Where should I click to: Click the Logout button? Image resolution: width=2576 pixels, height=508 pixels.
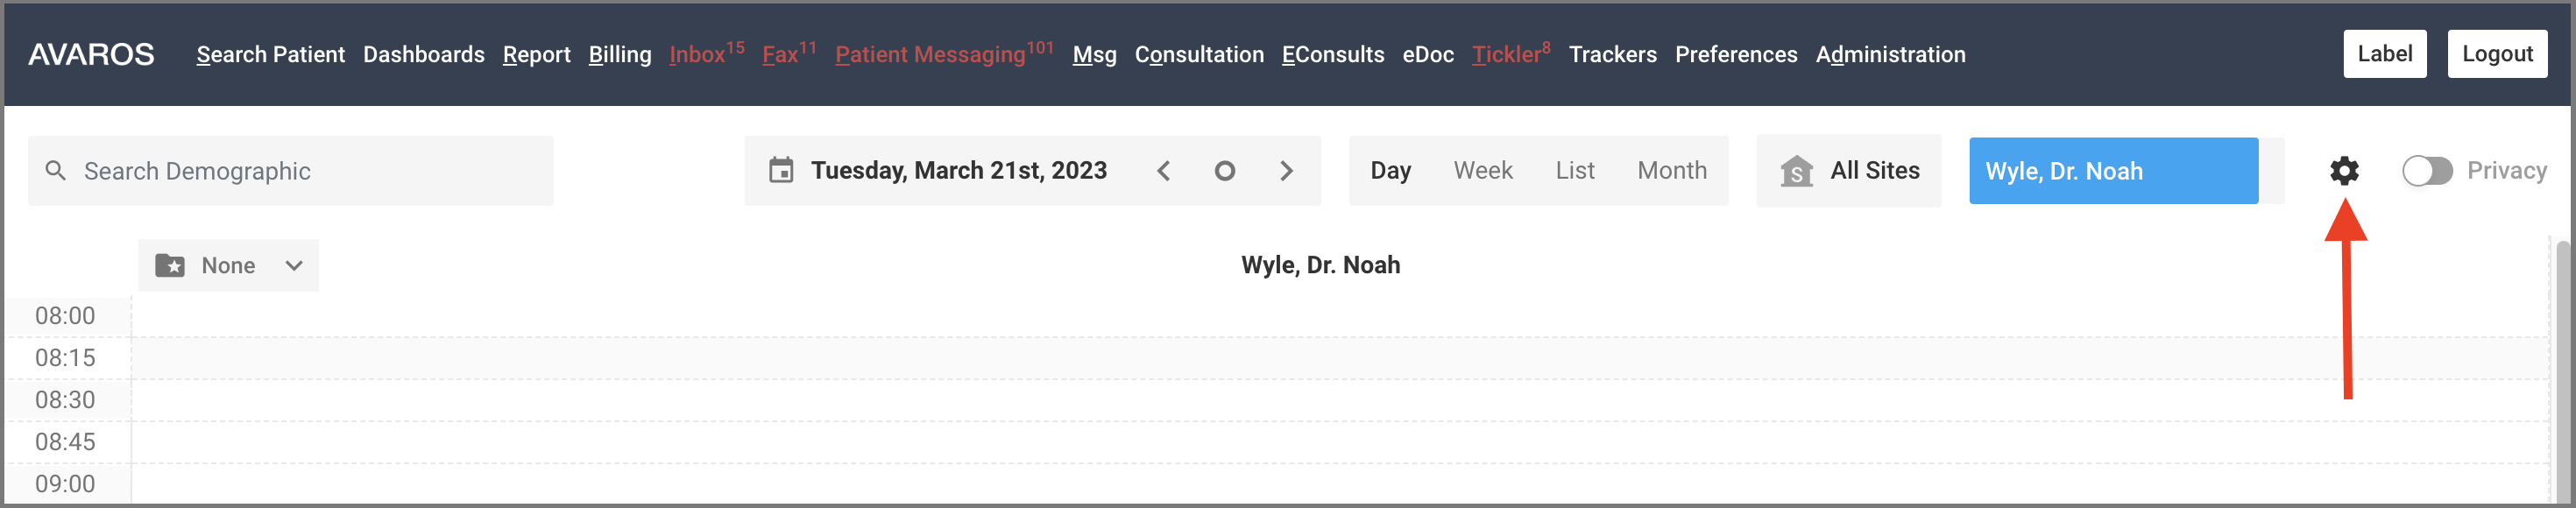tap(2496, 54)
